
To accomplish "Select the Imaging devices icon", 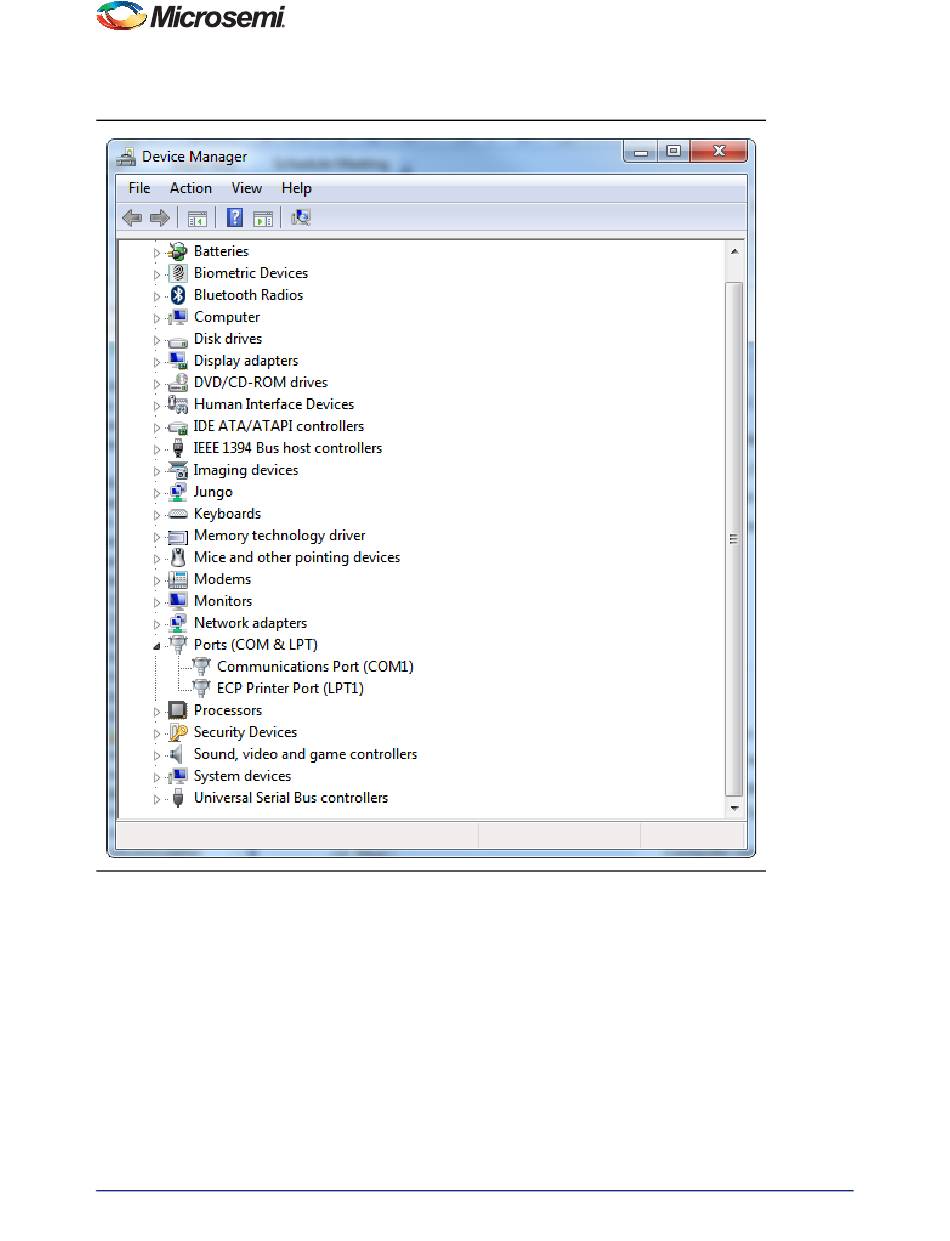I will tap(178, 470).
